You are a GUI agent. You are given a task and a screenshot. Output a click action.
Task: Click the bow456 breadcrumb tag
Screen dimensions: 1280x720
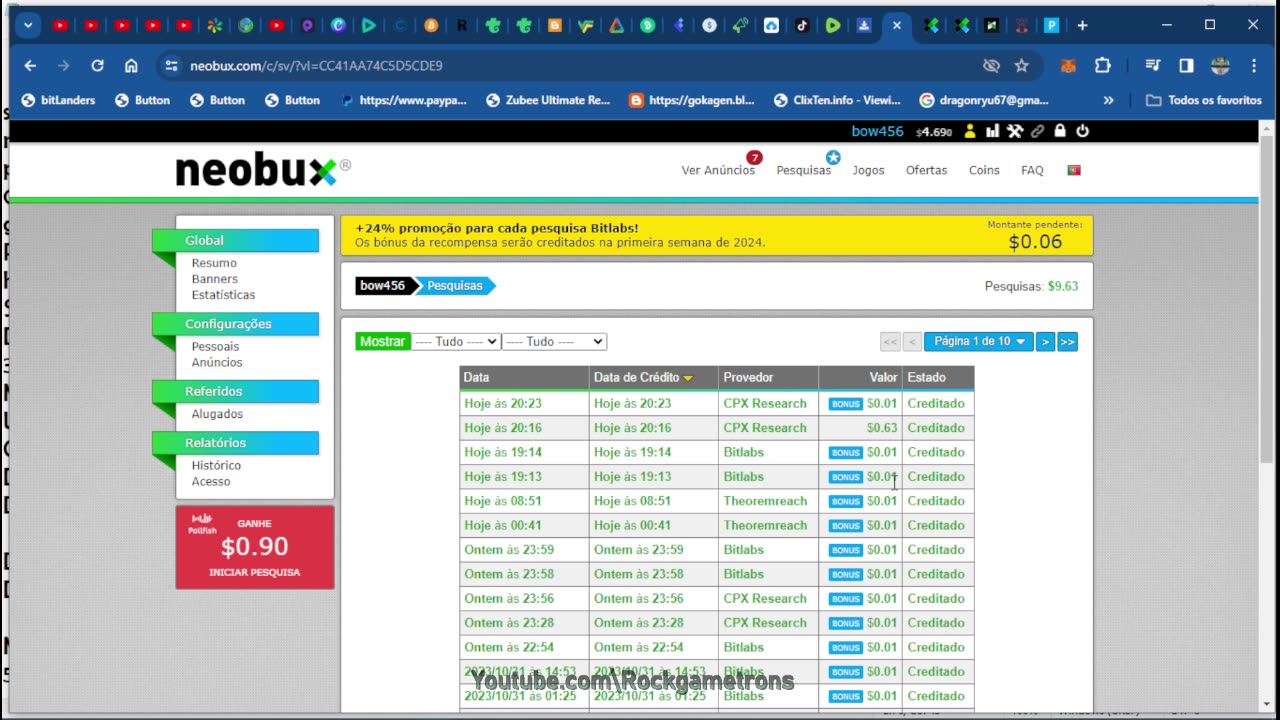pyautogui.click(x=383, y=286)
